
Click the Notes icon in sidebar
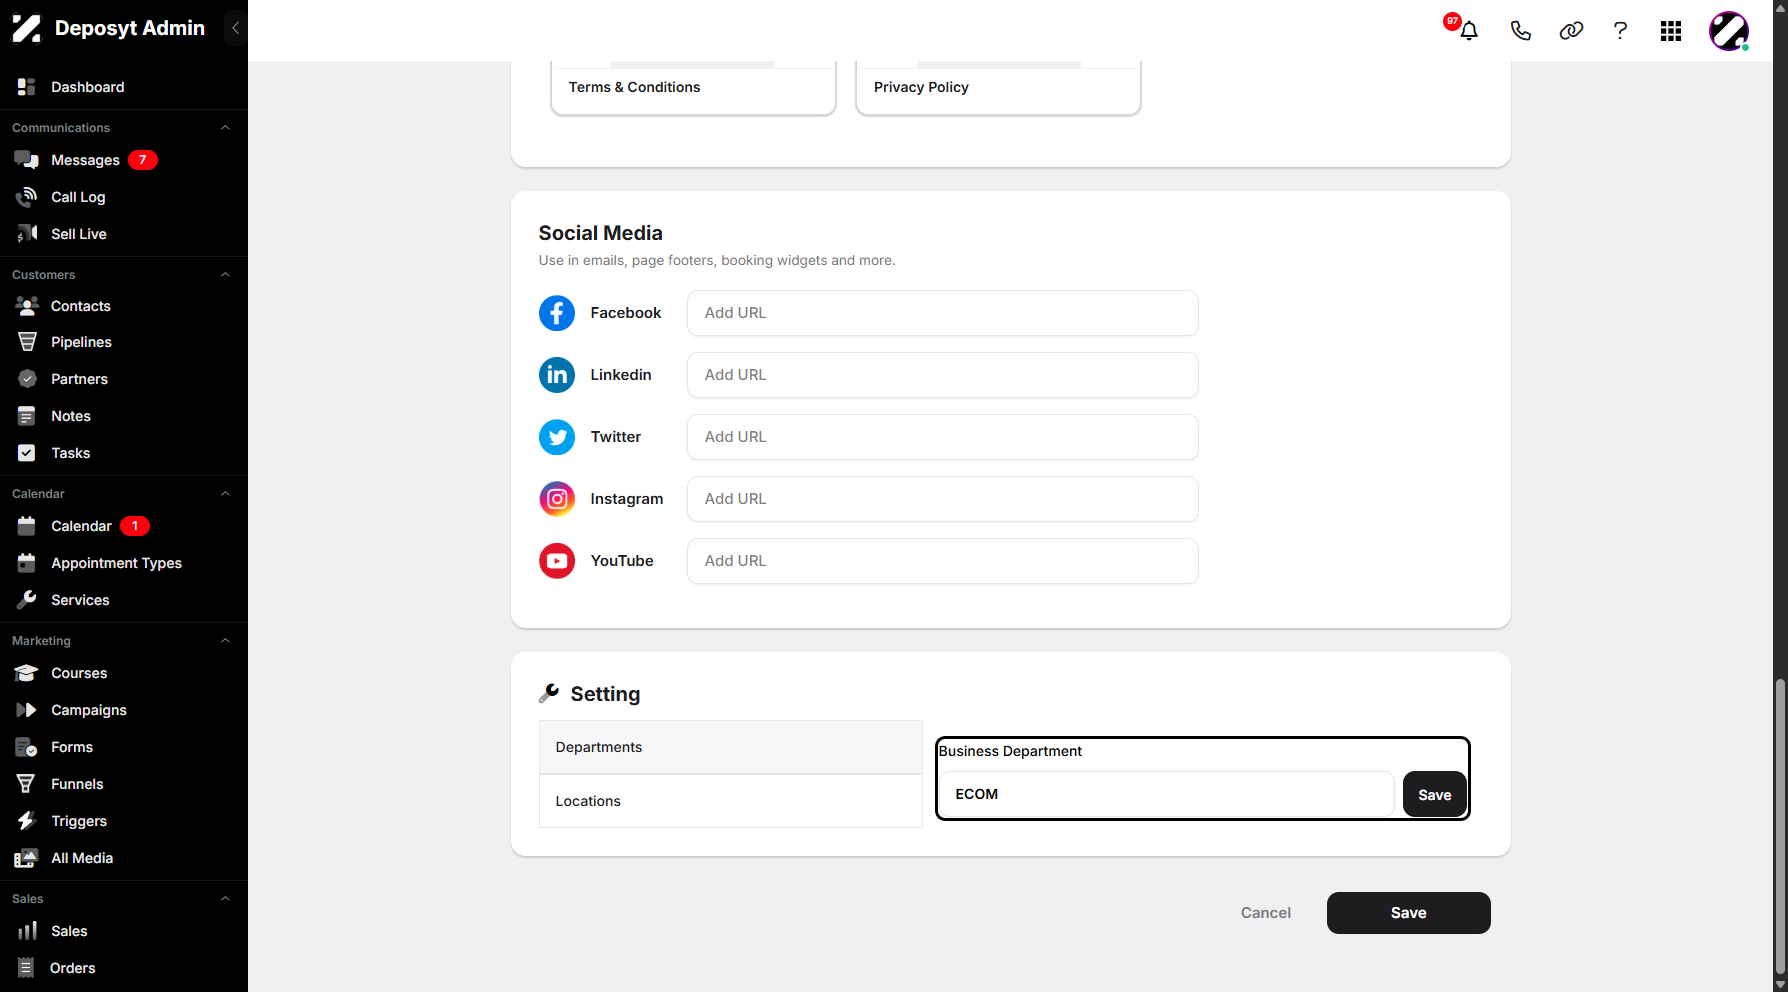tap(27, 416)
